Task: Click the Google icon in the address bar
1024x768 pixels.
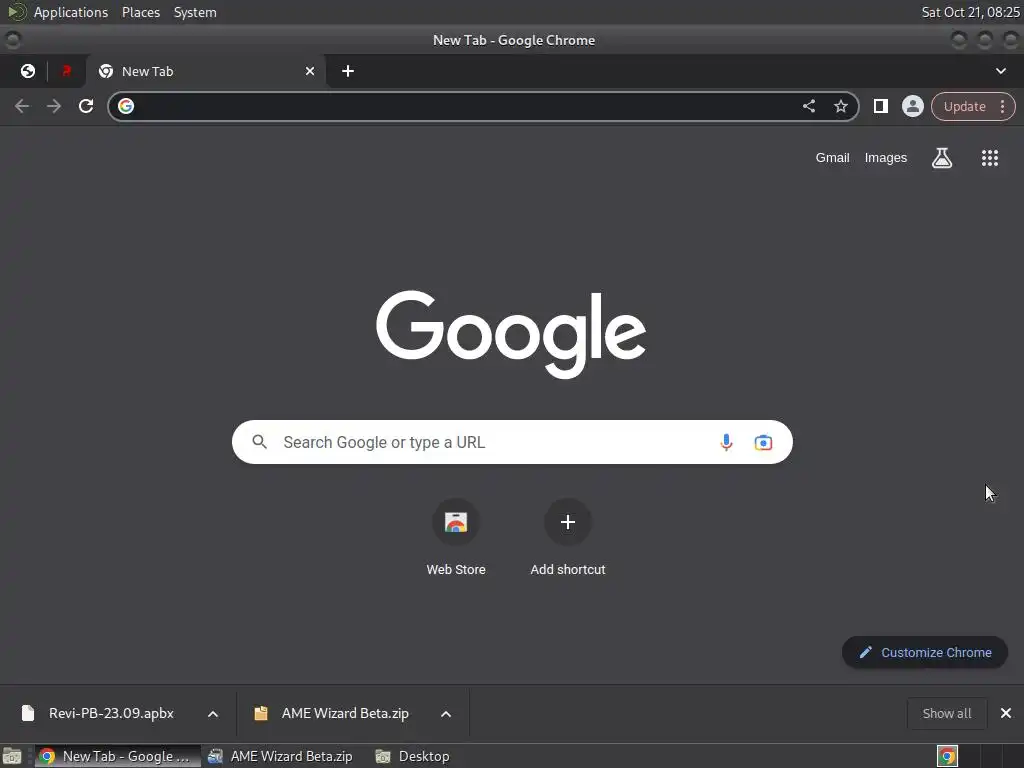Action: coord(126,106)
